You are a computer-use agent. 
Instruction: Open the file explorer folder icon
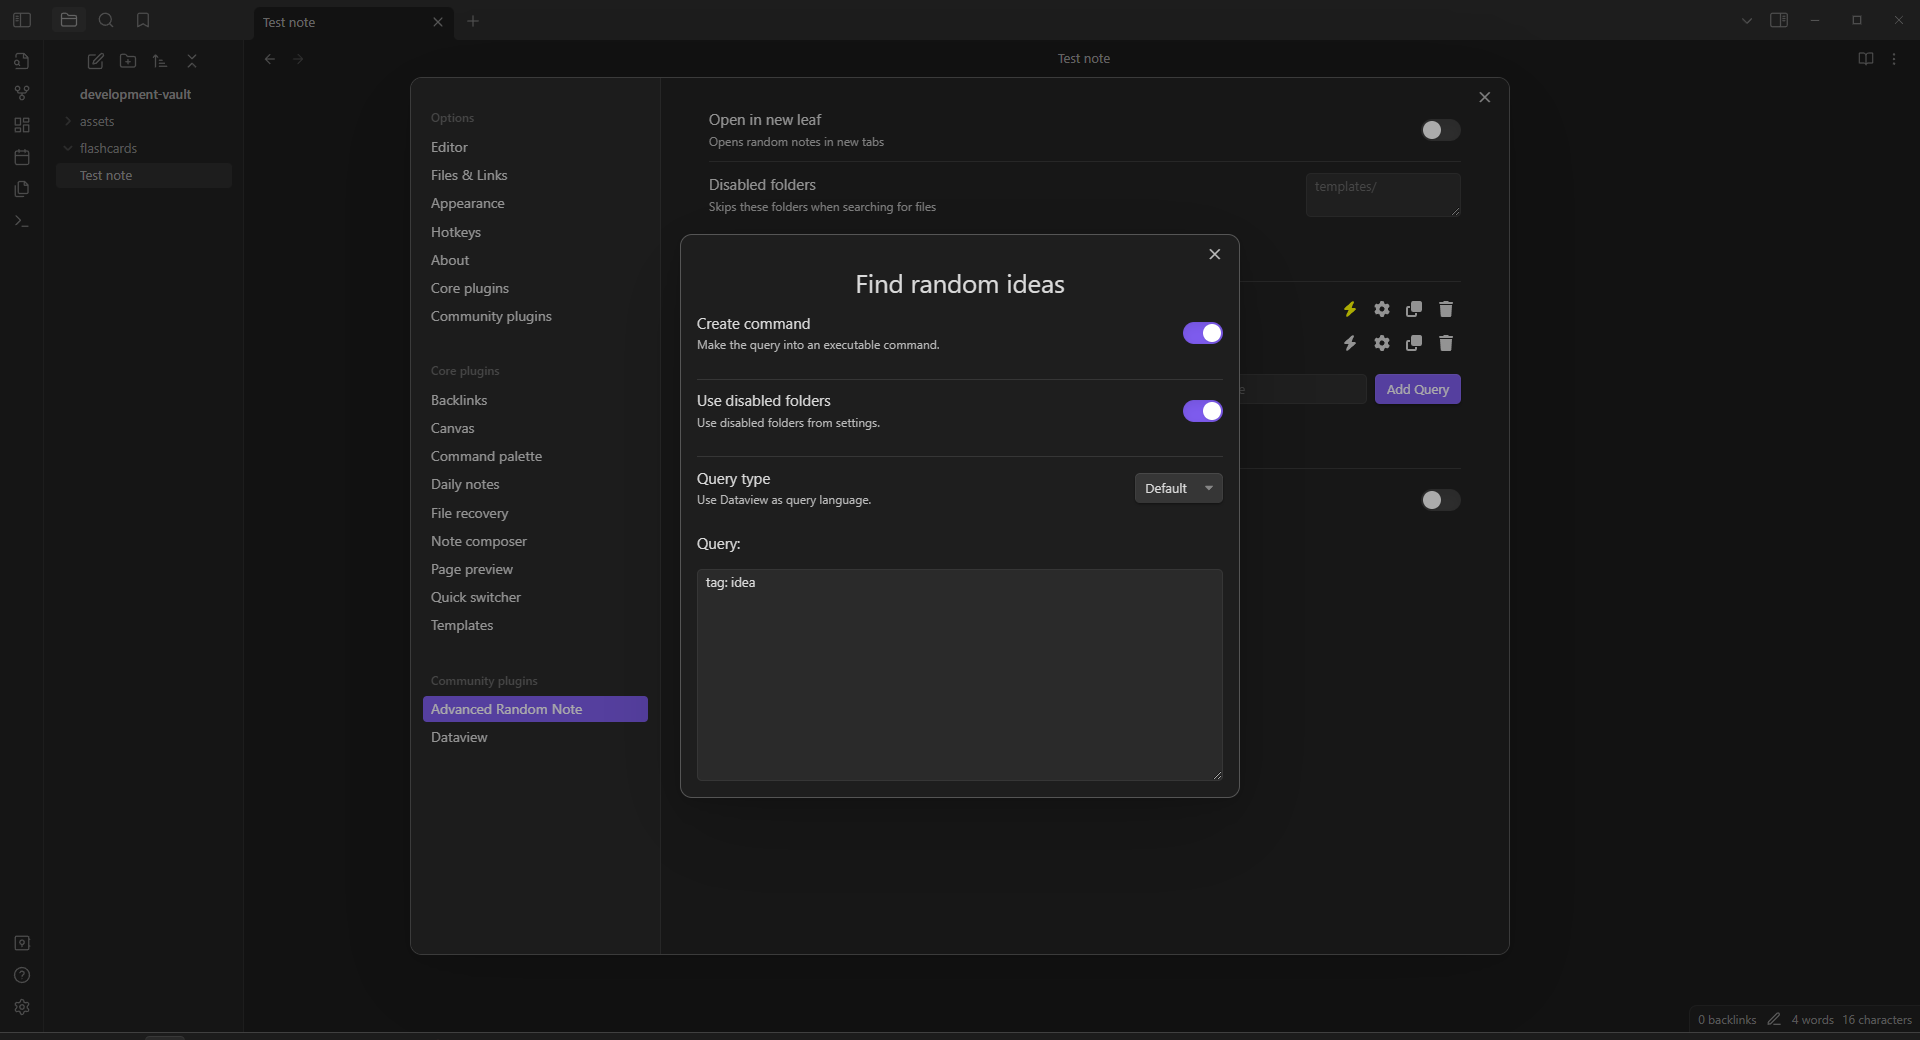coord(69,20)
